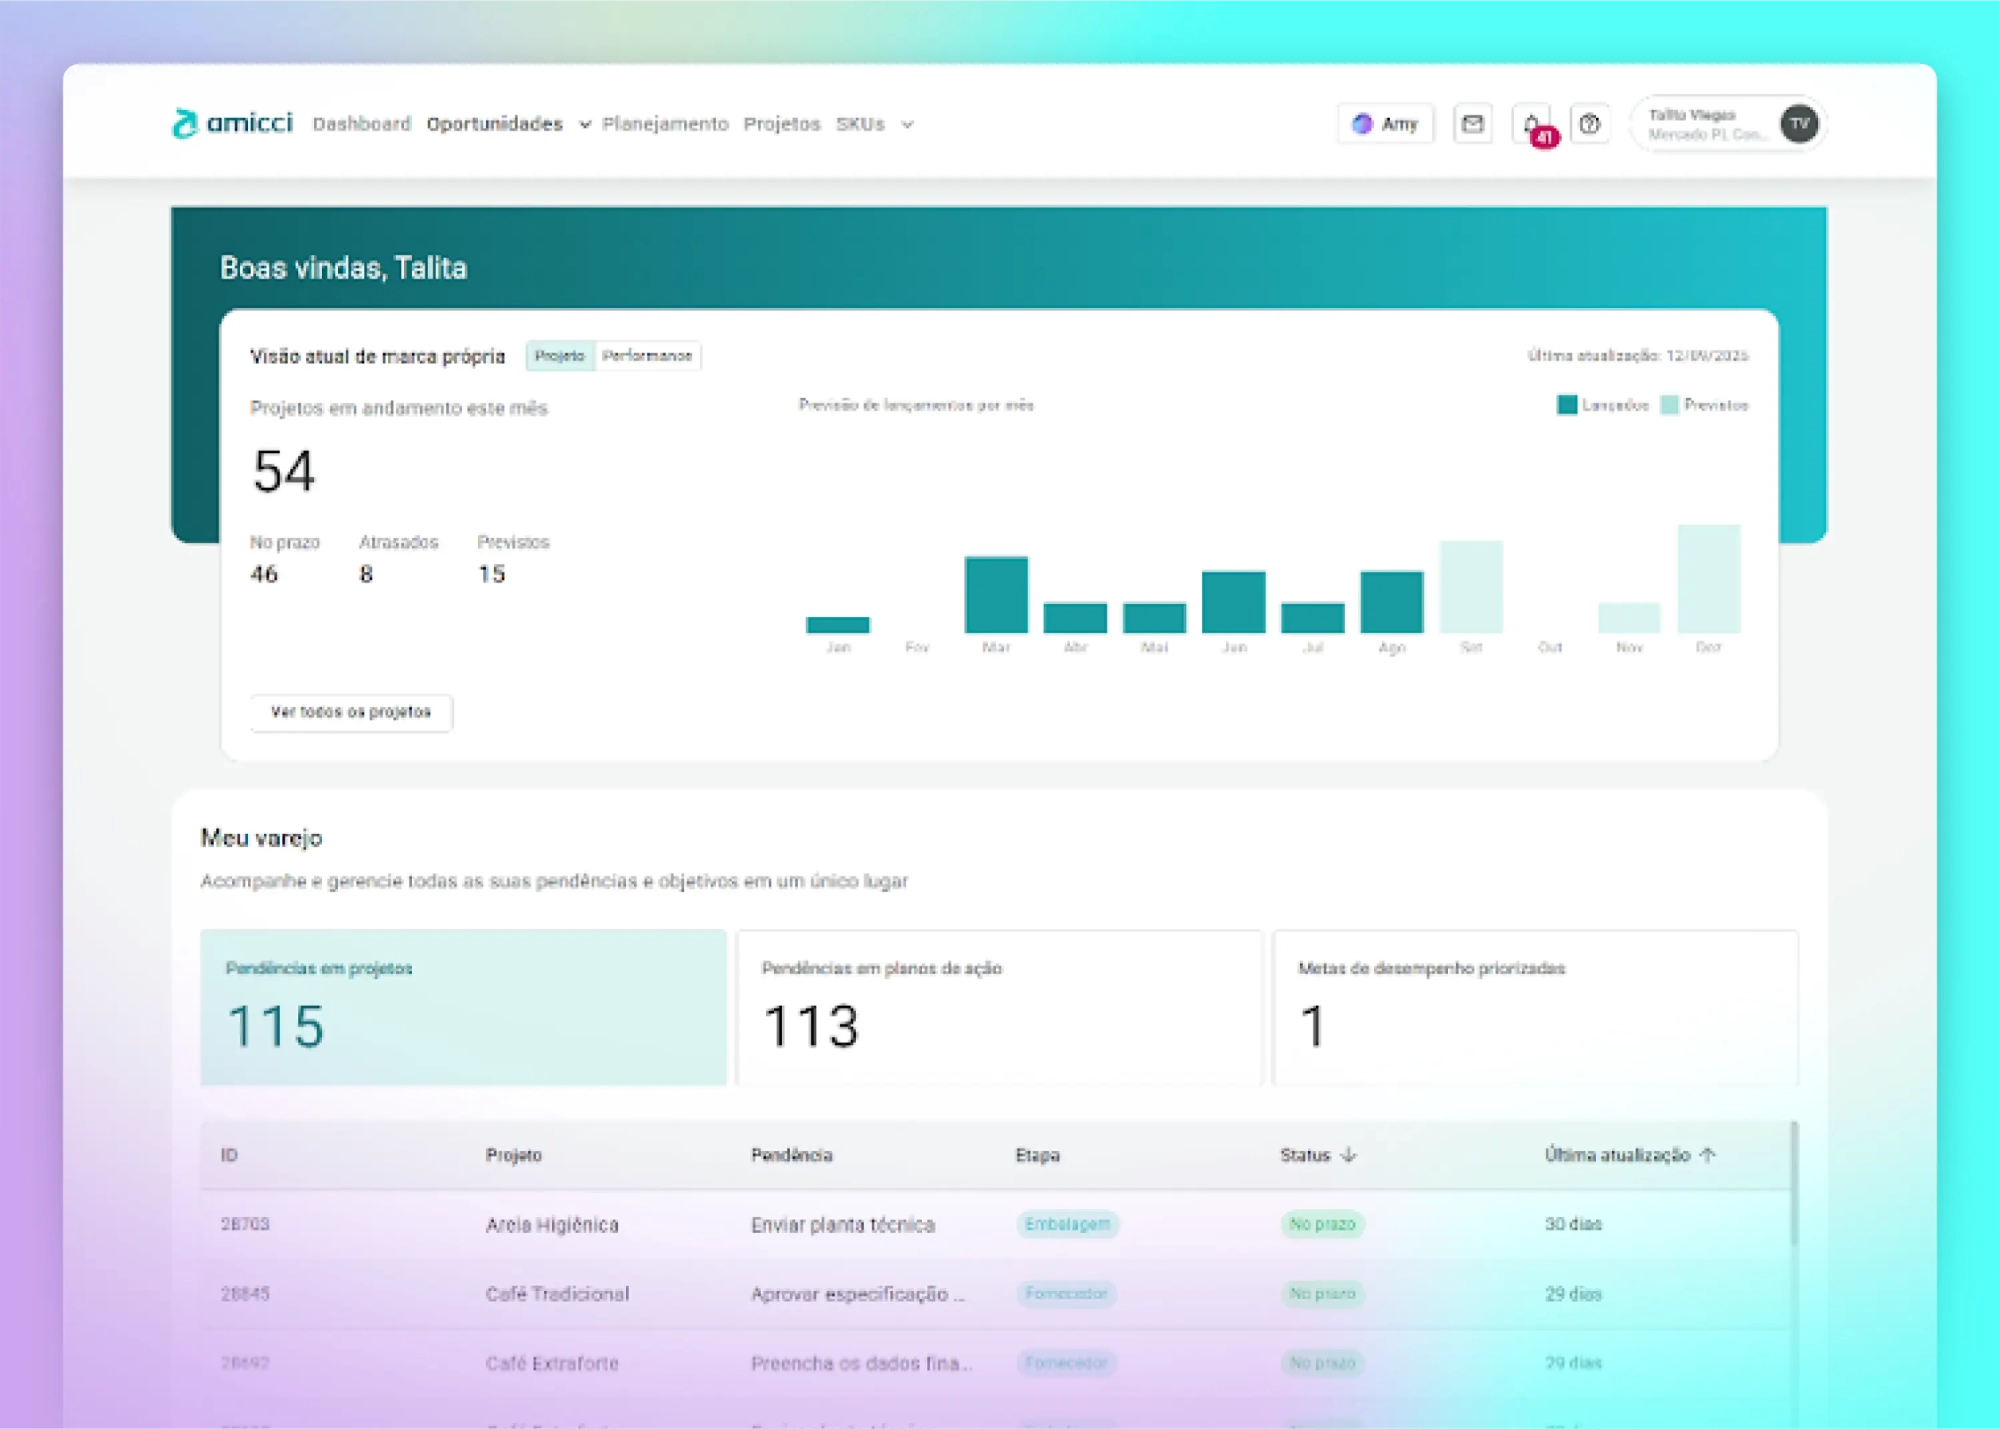The image size is (2000, 1429).
Task: Expand the SKUs dropdown chevron
Action: [907, 125]
